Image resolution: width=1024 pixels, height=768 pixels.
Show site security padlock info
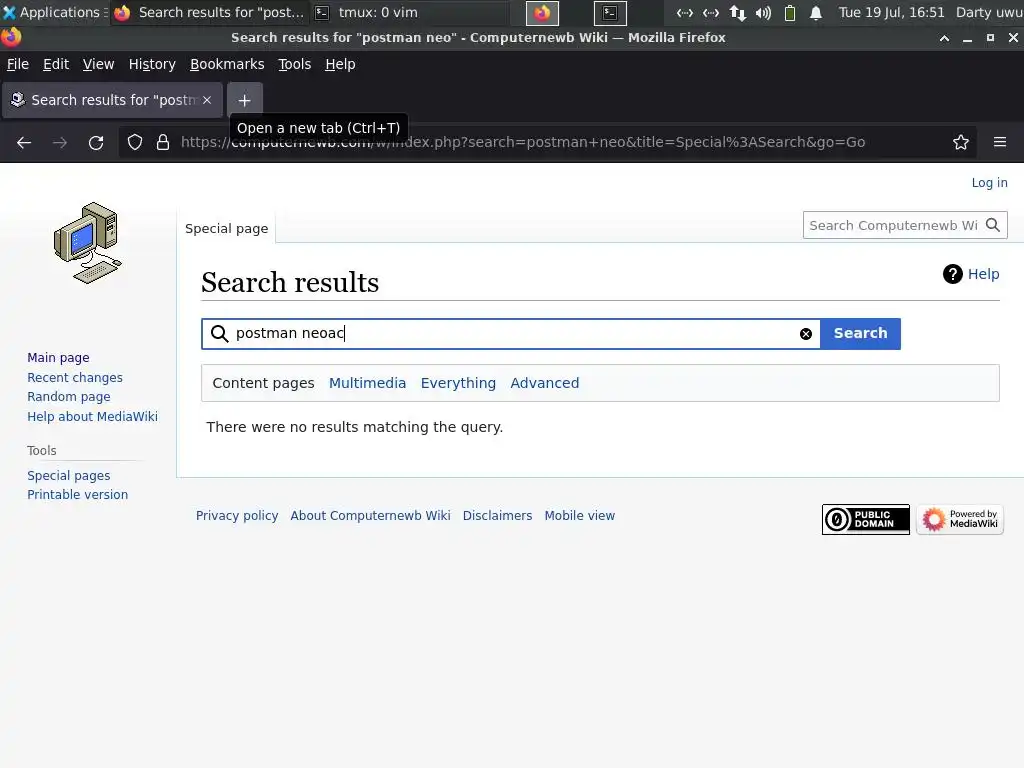(163, 142)
